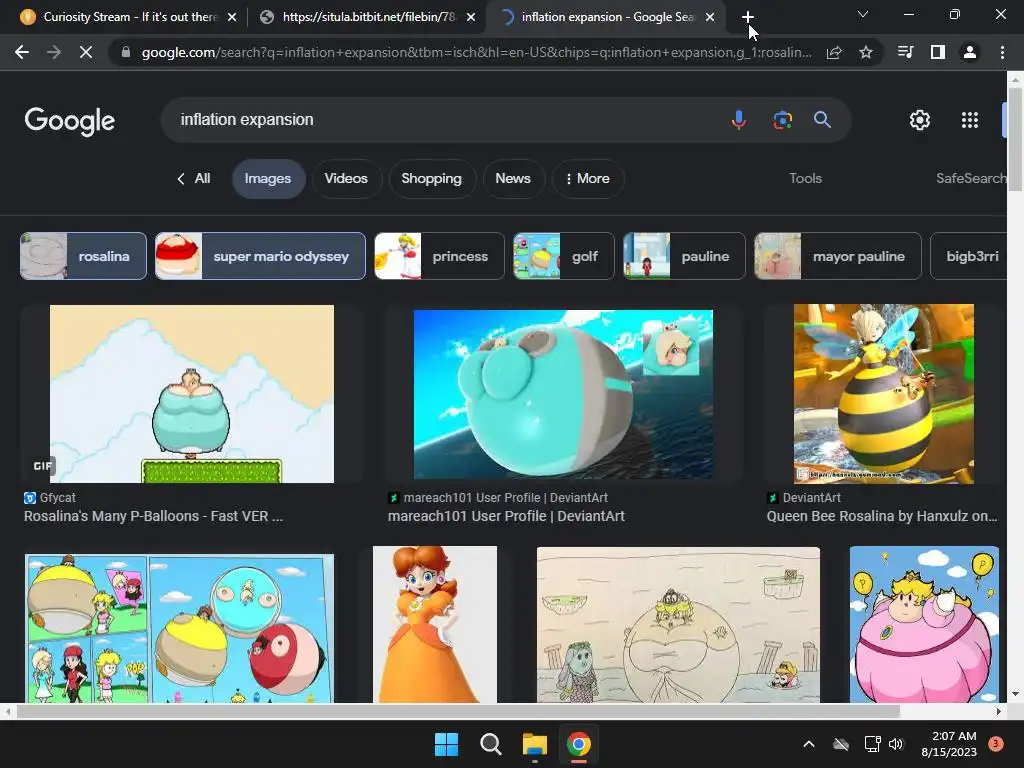Toggle the super mario odyssey filter chip
This screenshot has width=1024, height=768.
click(x=260, y=256)
